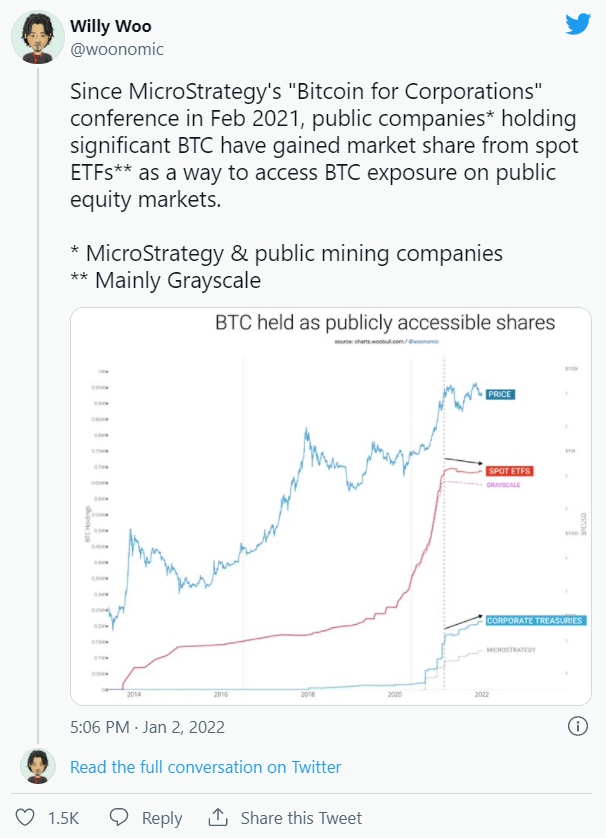This screenshot has width=606, height=838.
Task: Click the Twitter bird logo
Action: (x=578, y=25)
